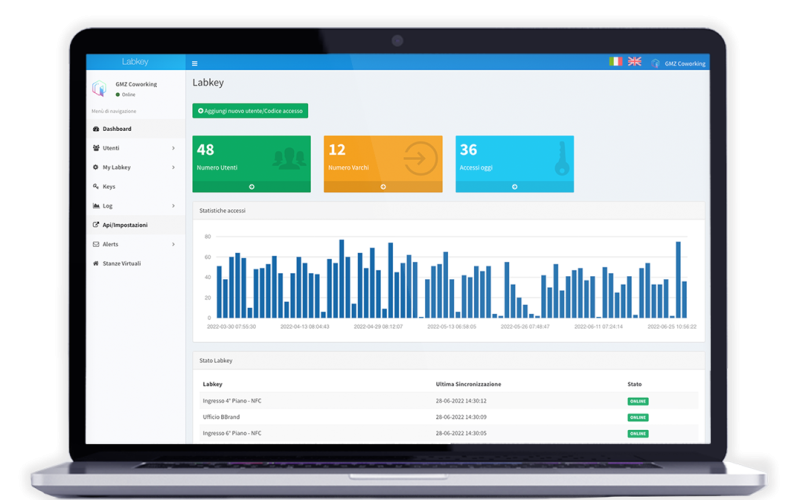Click the arrow icon under Numero Varchi
The height and width of the screenshot is (500, 800).
383,187
